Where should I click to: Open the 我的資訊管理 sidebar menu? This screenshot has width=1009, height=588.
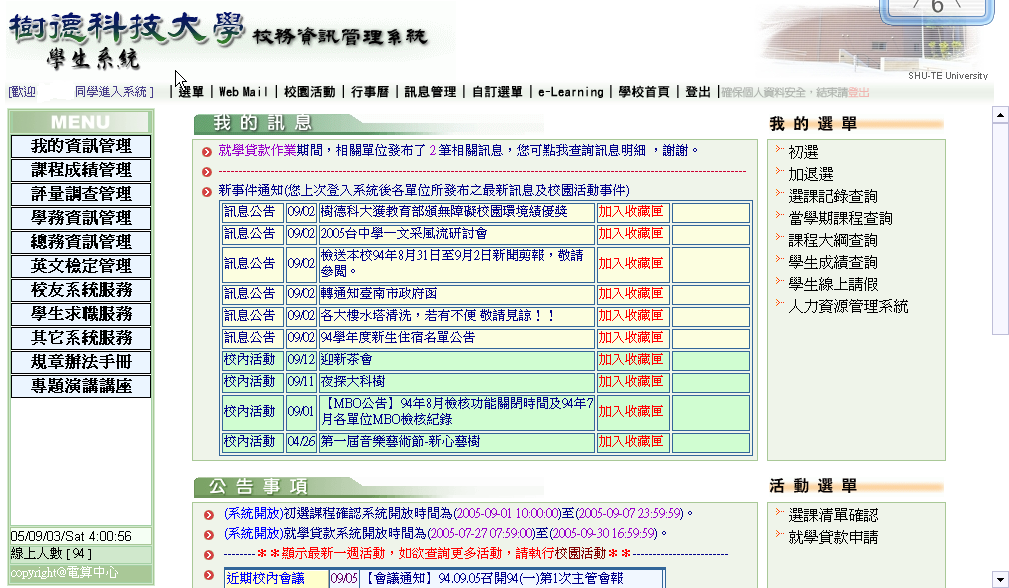click(x=81, y=146)
